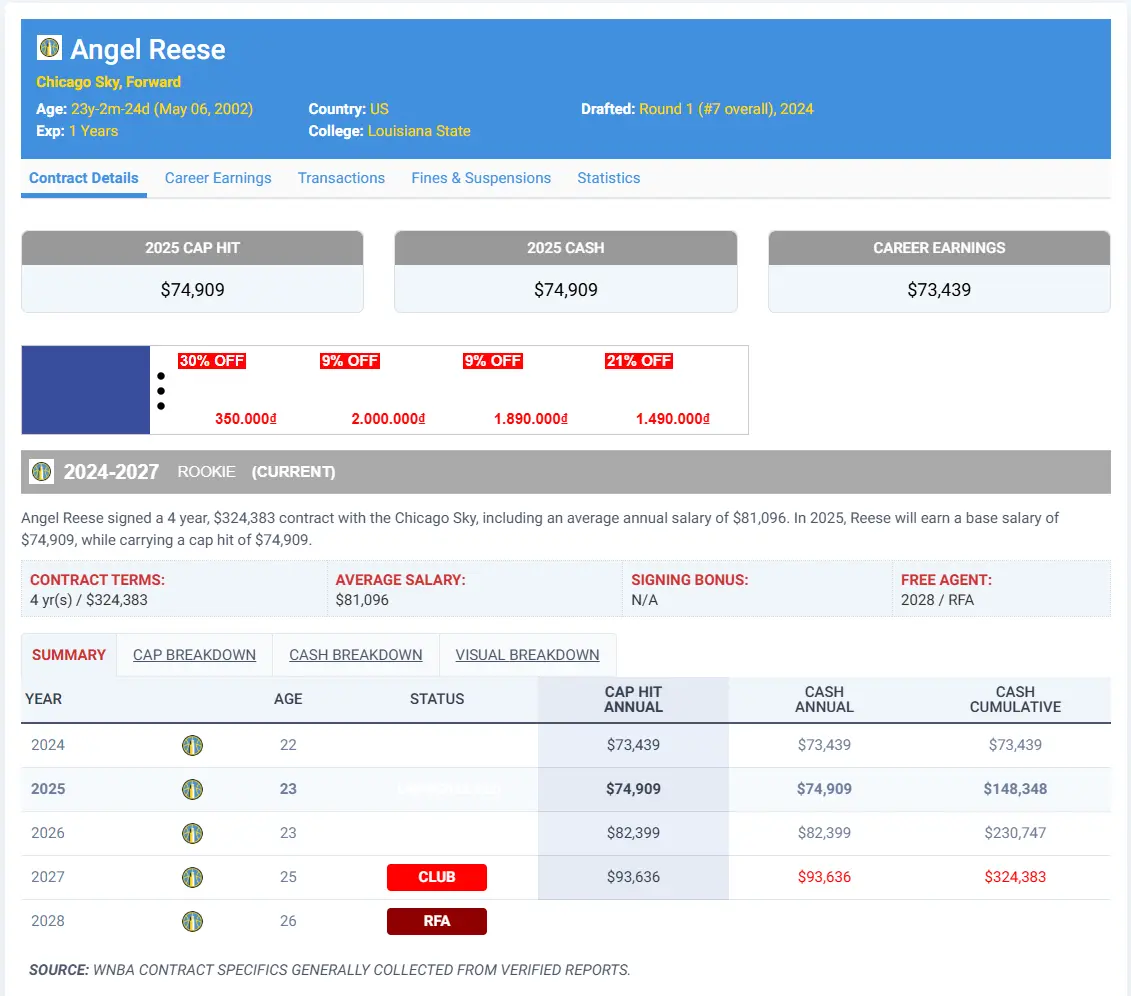Click Chicago Sky logo in 2025 row
Viewport: 1131px width, 996px height.
[192, 789]
